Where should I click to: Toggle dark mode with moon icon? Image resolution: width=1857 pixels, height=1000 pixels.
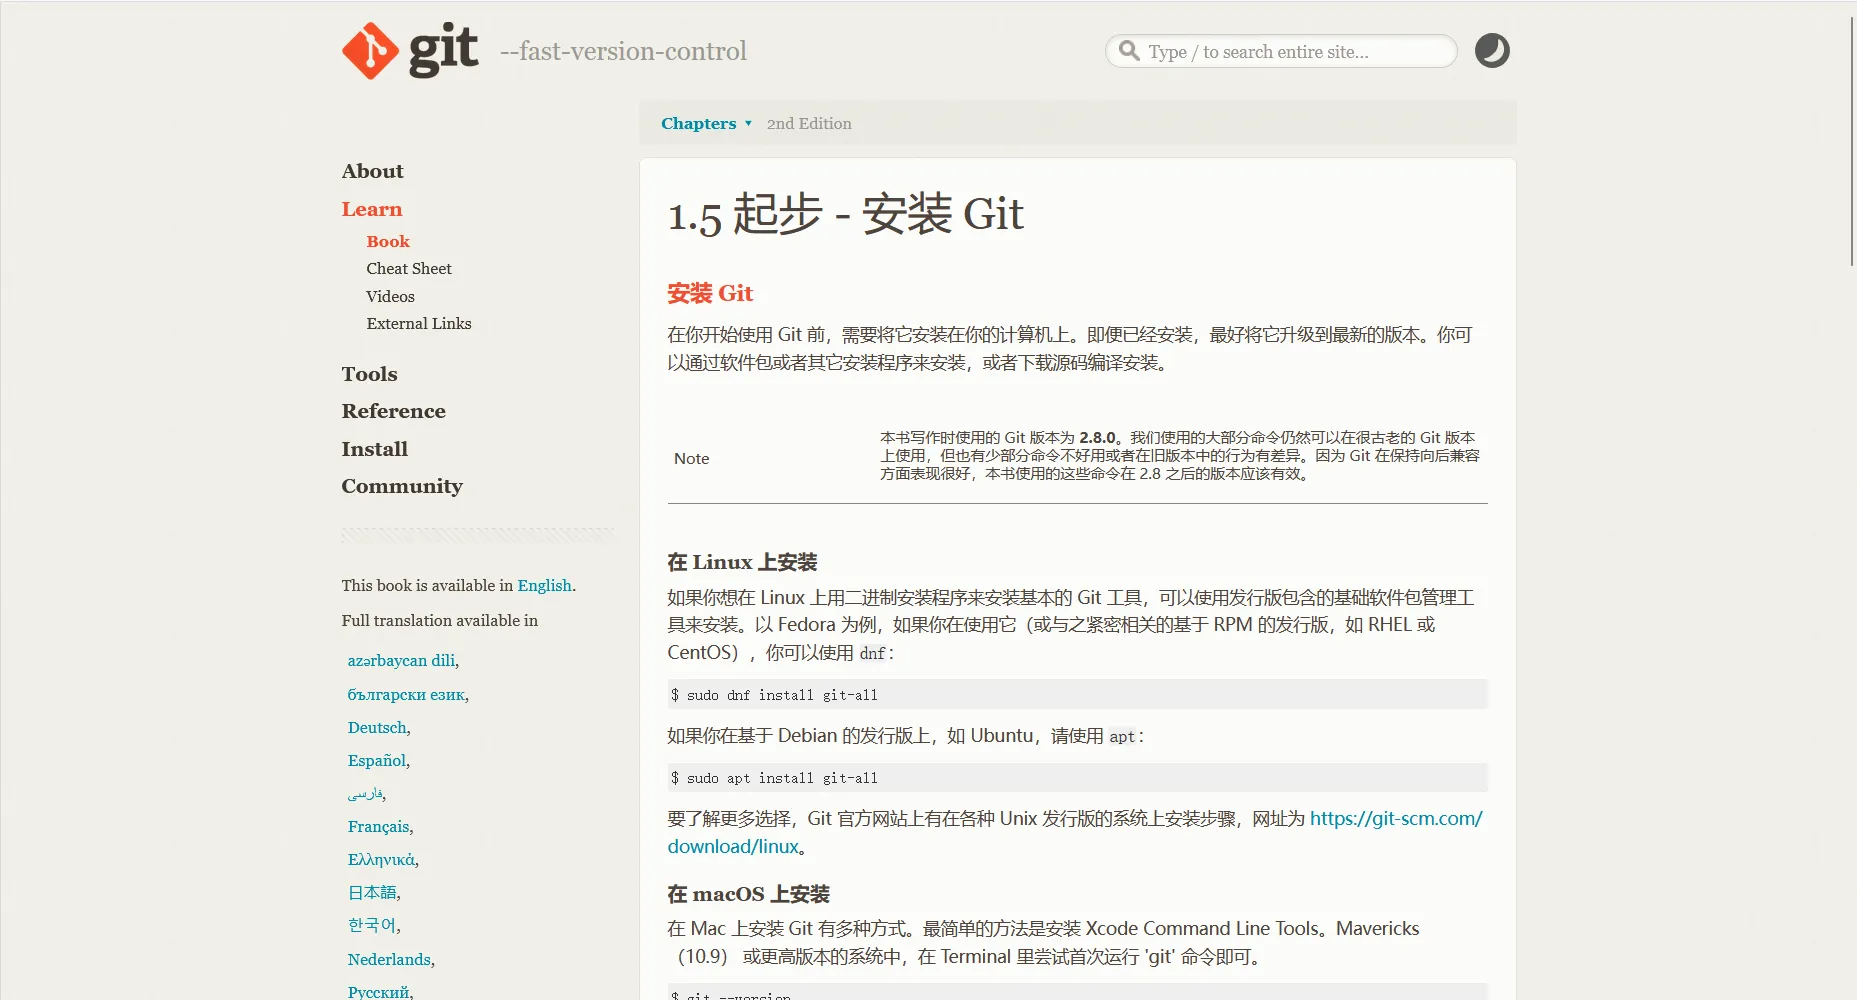pos(1492,50)
